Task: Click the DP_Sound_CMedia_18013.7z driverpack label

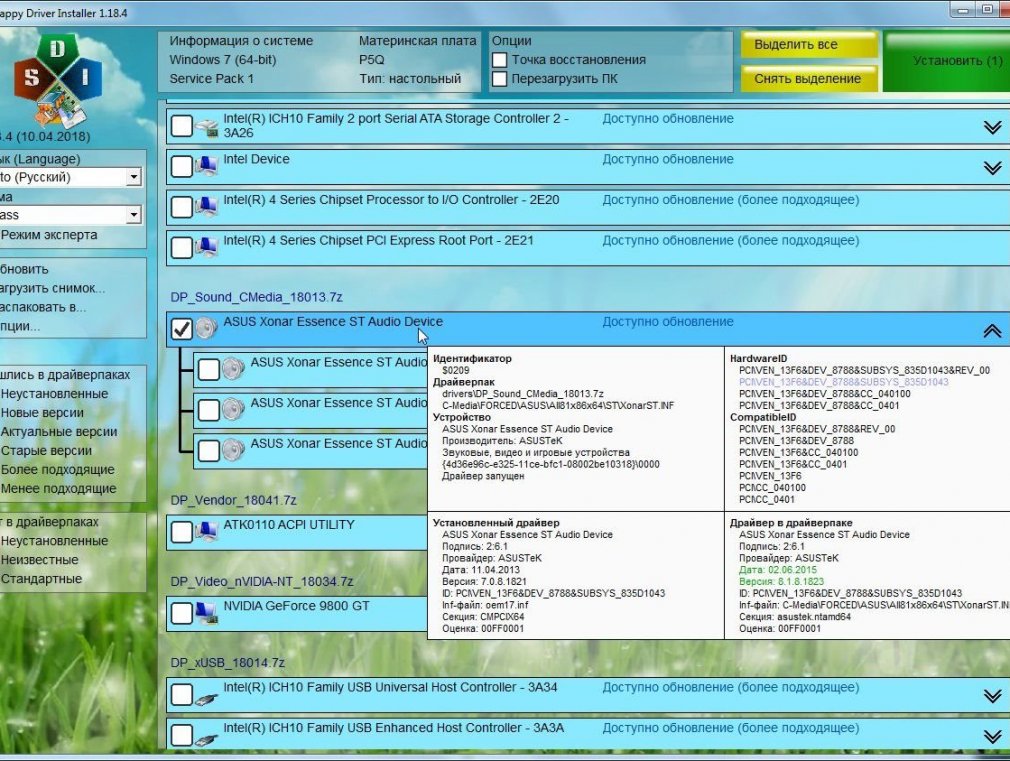Action: click(x=256, y=297)
